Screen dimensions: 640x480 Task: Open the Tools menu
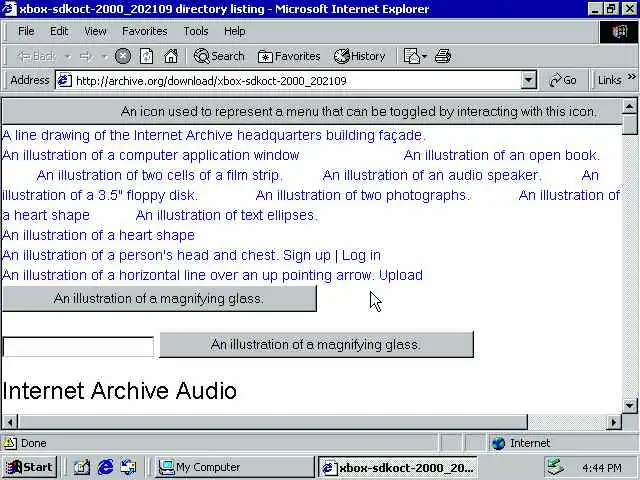(x=196, y=31)
